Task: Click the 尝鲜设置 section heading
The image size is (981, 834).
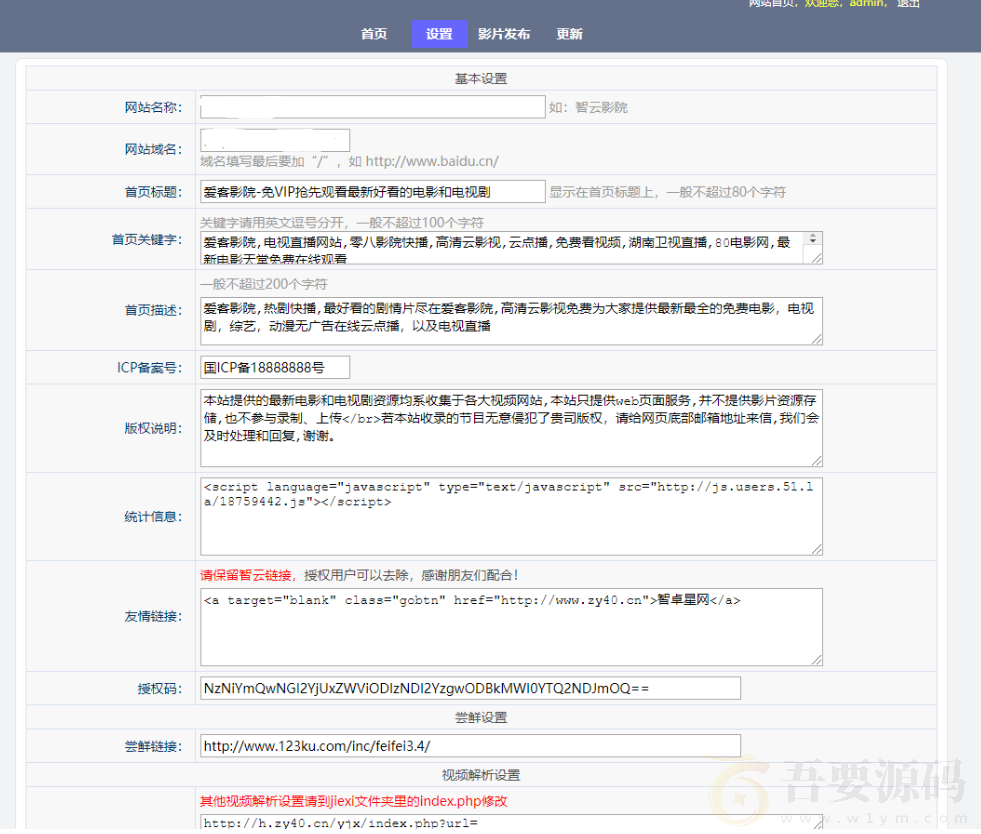Action: point(481,717)
